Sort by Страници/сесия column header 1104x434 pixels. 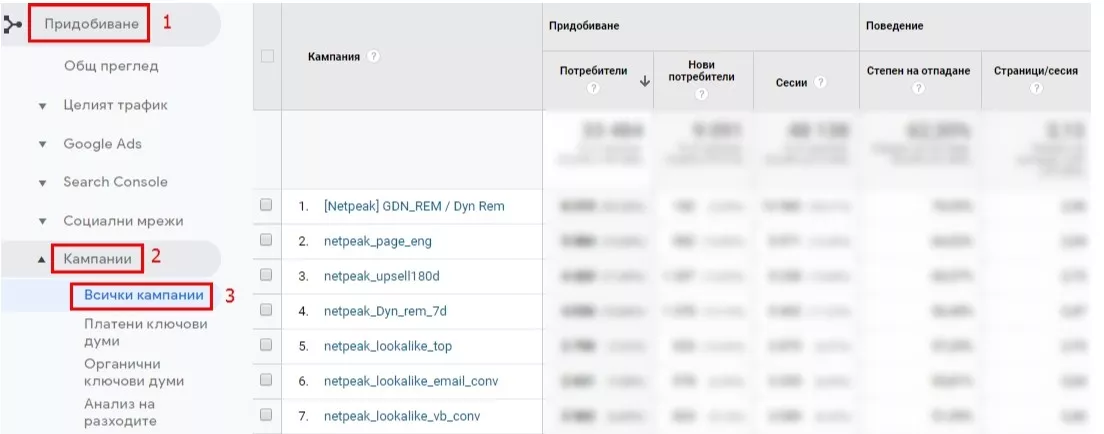point(1035,71)
